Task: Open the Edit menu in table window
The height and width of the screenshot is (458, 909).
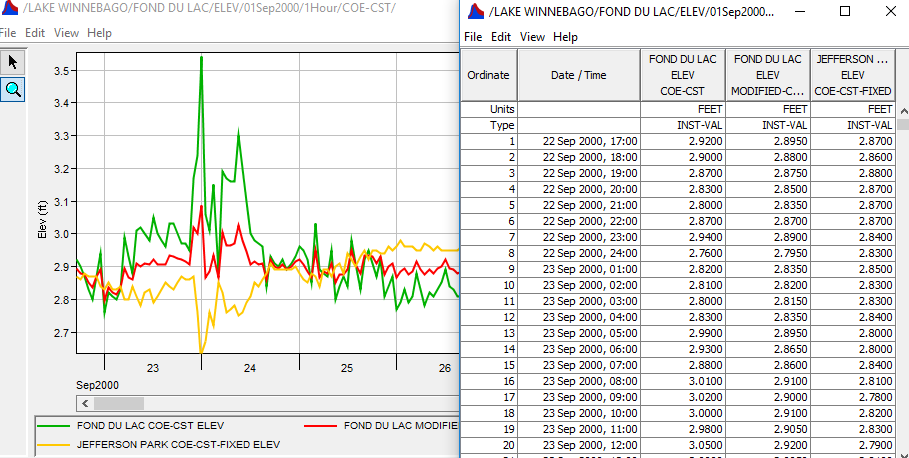Action: click(x=501, y=37)
